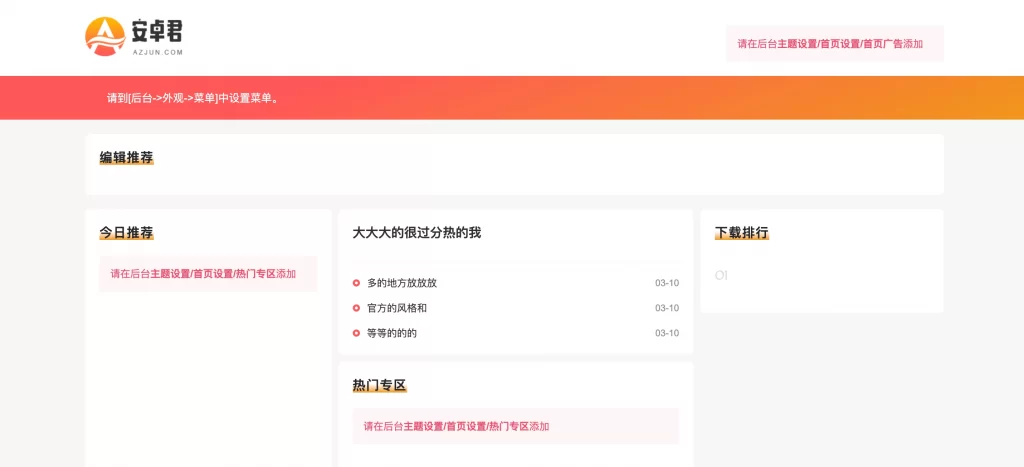Click the menu notice 请到[后台->外观->菜单]中设置菜单。
The image size is (1024, 467).
pyautogui.click(x=193, y=99)
